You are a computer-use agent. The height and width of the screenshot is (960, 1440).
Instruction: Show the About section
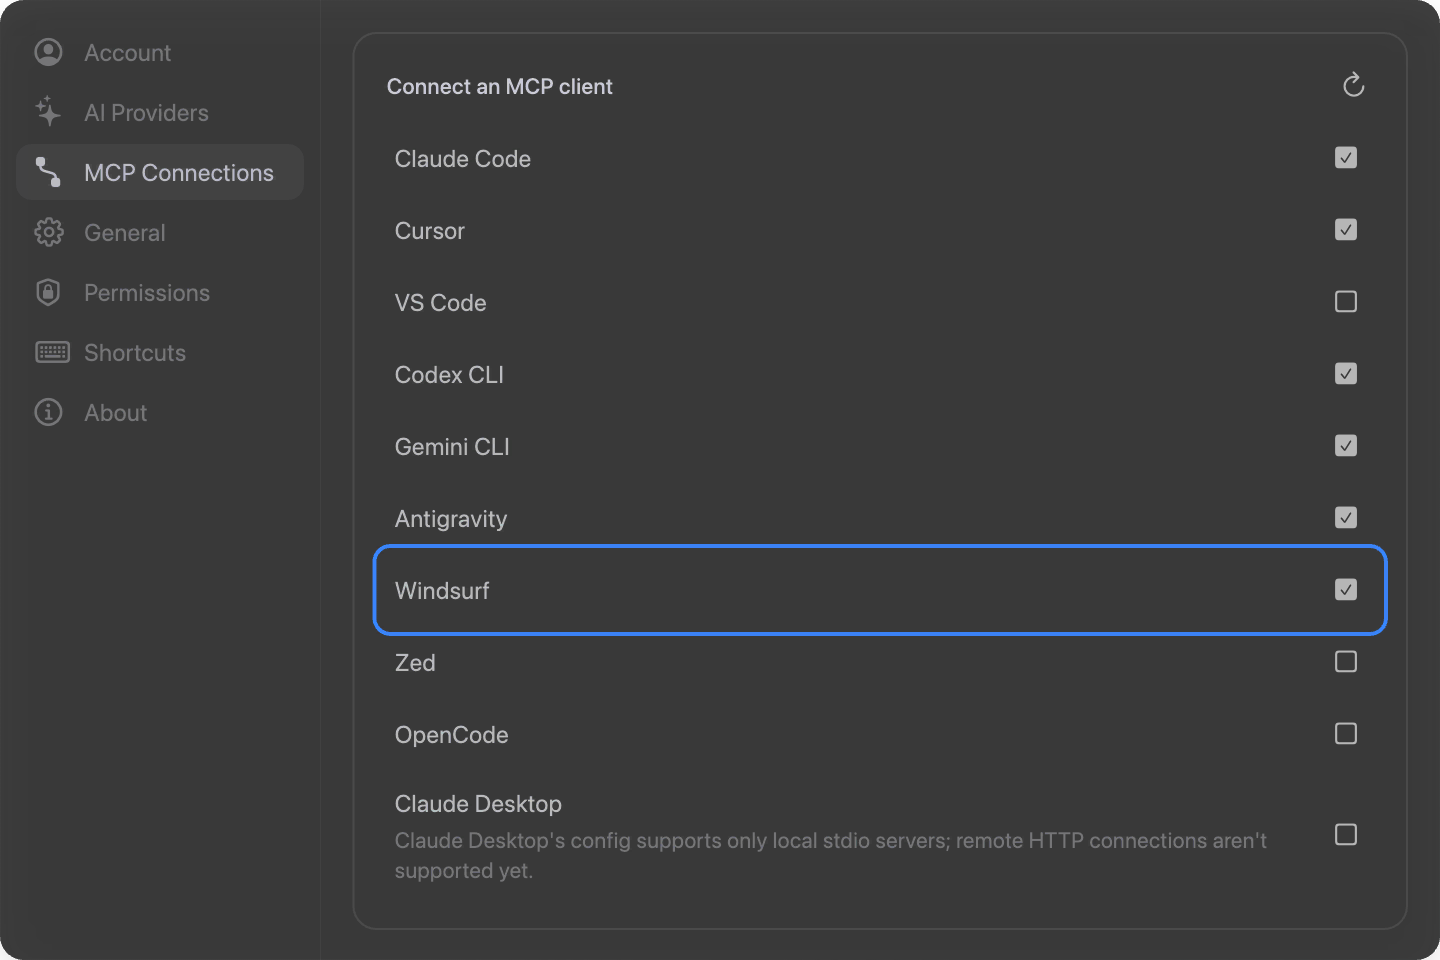tap(160, 412)
